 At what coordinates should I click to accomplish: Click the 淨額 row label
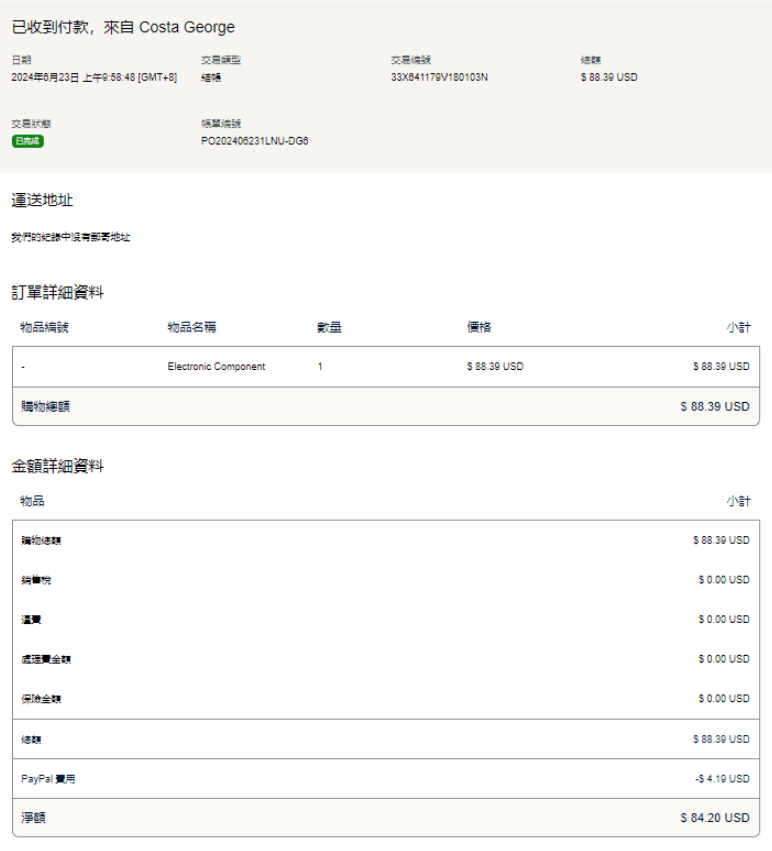[x=33, y=818]
